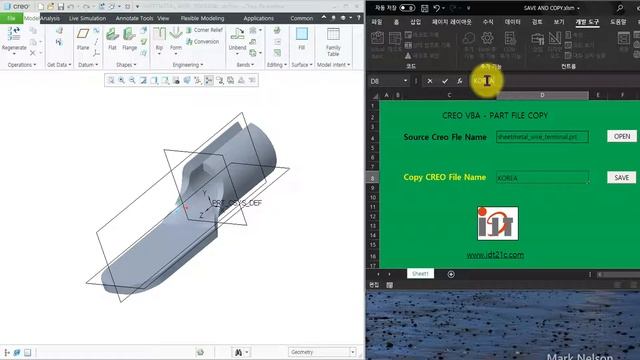The height and width of the screenshot is (360, 640).
Task: Open the 삽입 tab in Excel
Action: (416, 22)
